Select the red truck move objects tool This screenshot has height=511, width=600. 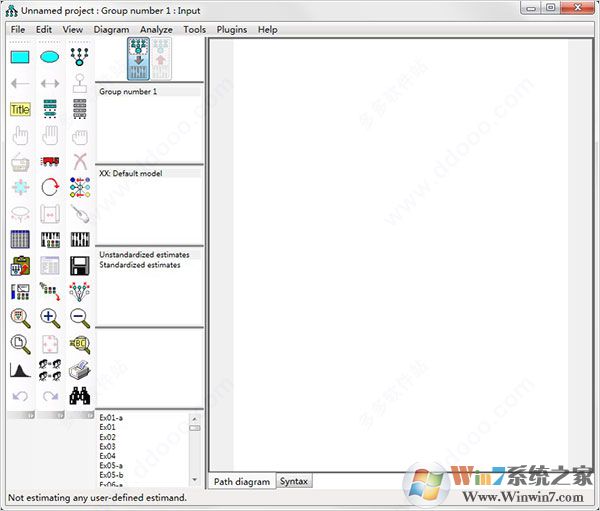click(x=50, y=161)
